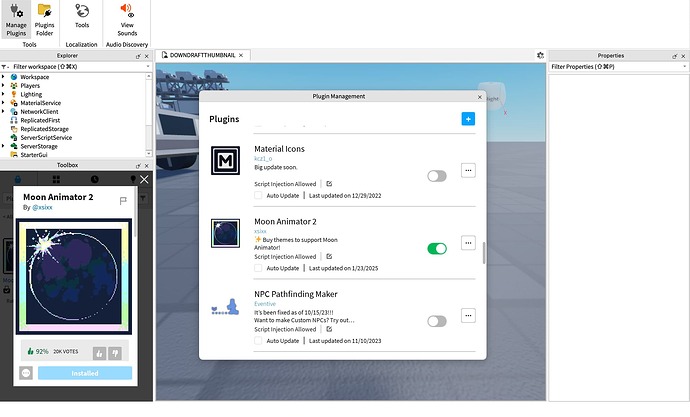690x417 pixels.
Task: Click the add plugin plus button
Action: (x=468, y=119)
